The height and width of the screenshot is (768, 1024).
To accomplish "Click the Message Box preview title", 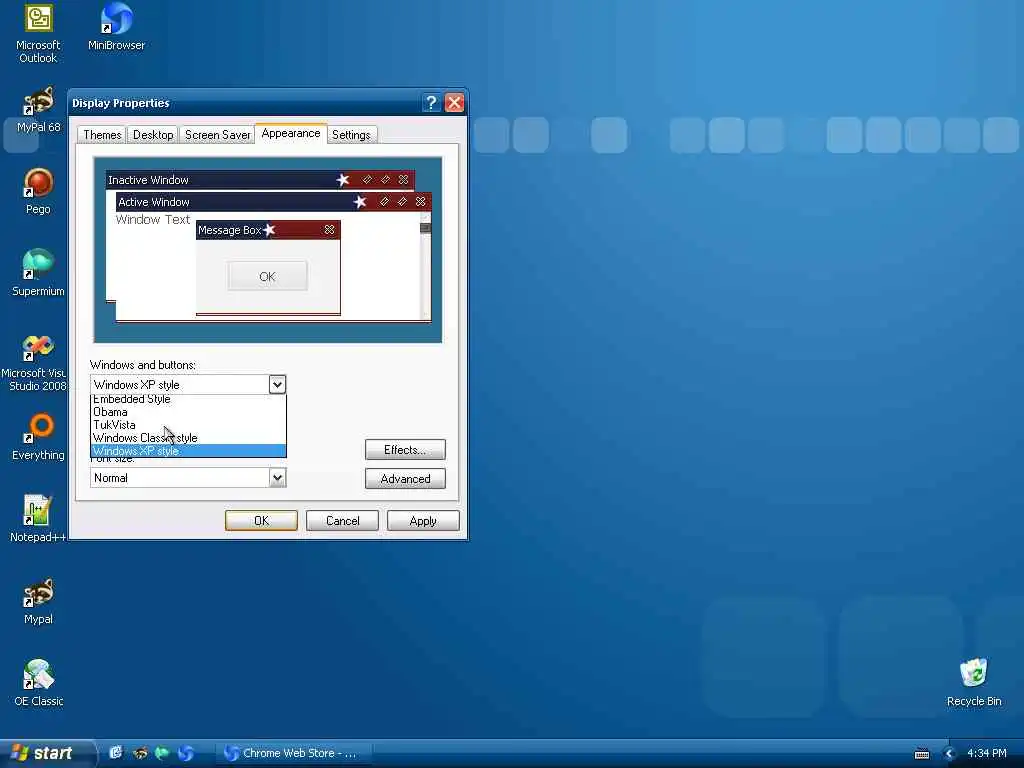I will pos(268,230).
